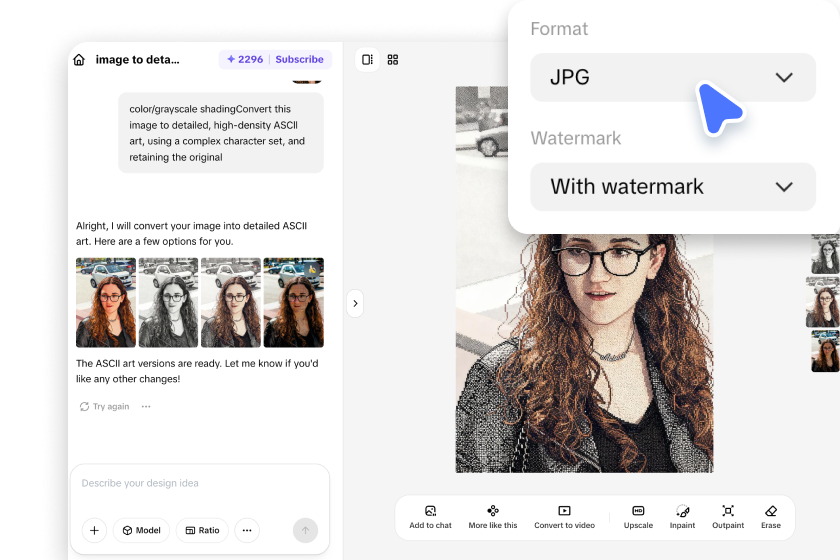Collapse the chat panel with arrow button
This screenshot has width=840, height=560.
(355, 304)
